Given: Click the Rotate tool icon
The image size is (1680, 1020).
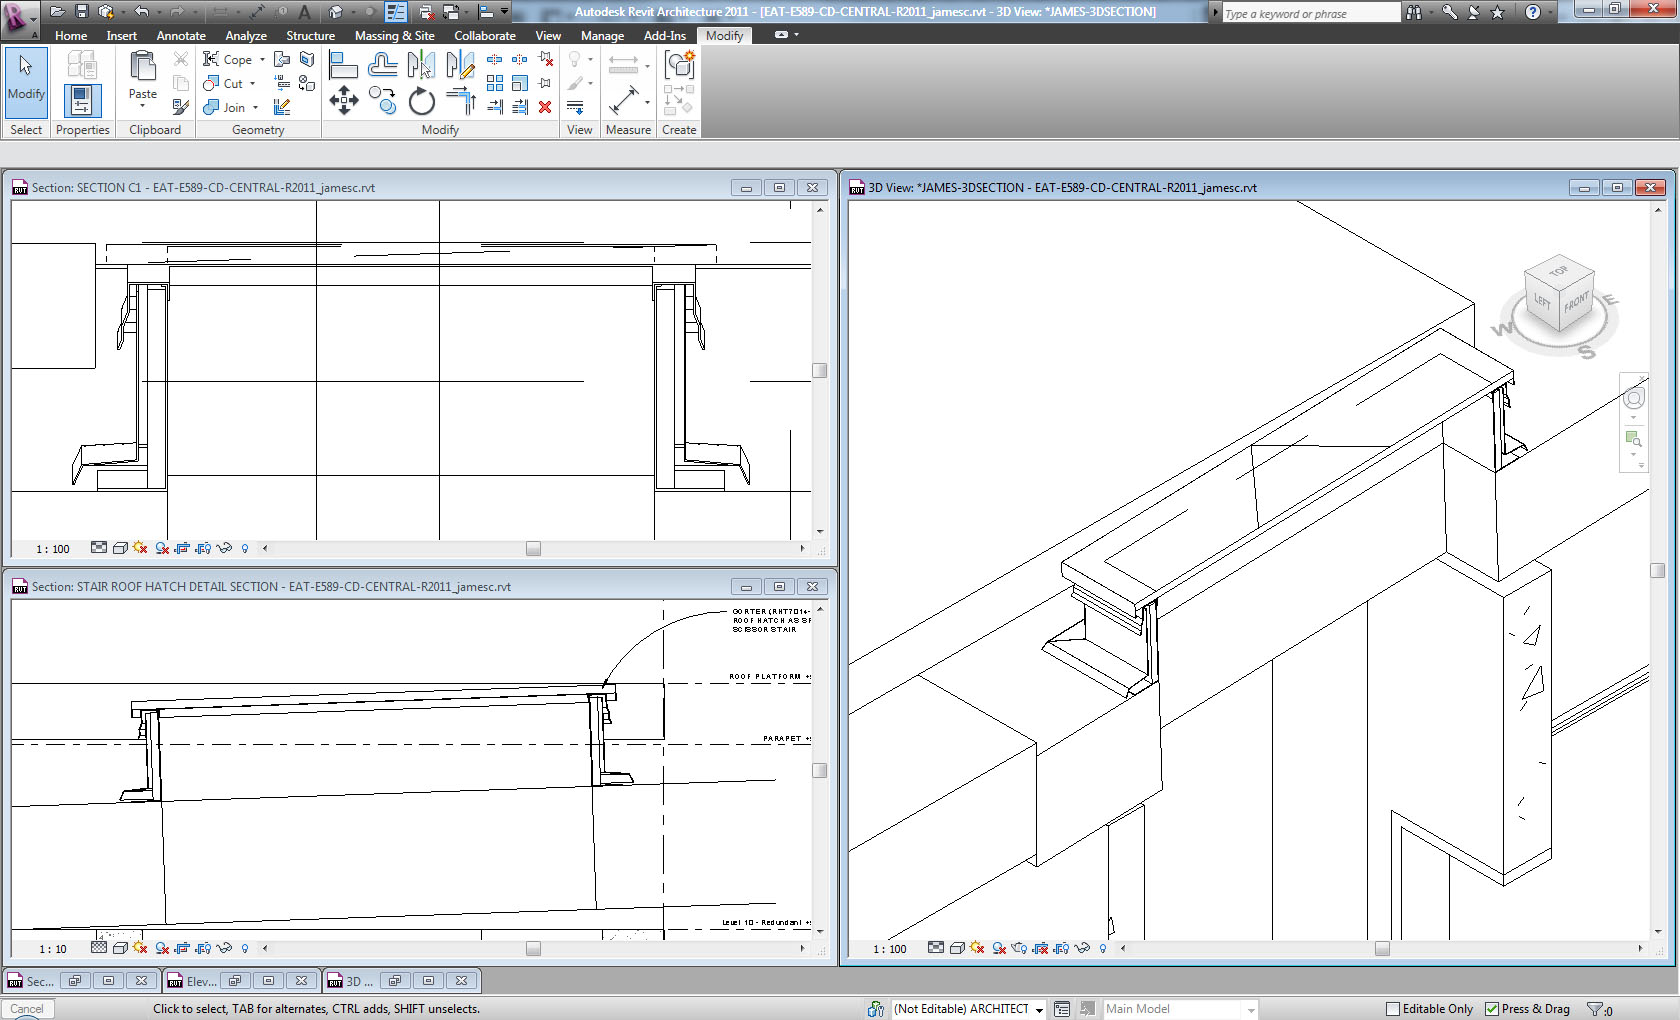Looking at the screenshot, I should coord(422,101).
